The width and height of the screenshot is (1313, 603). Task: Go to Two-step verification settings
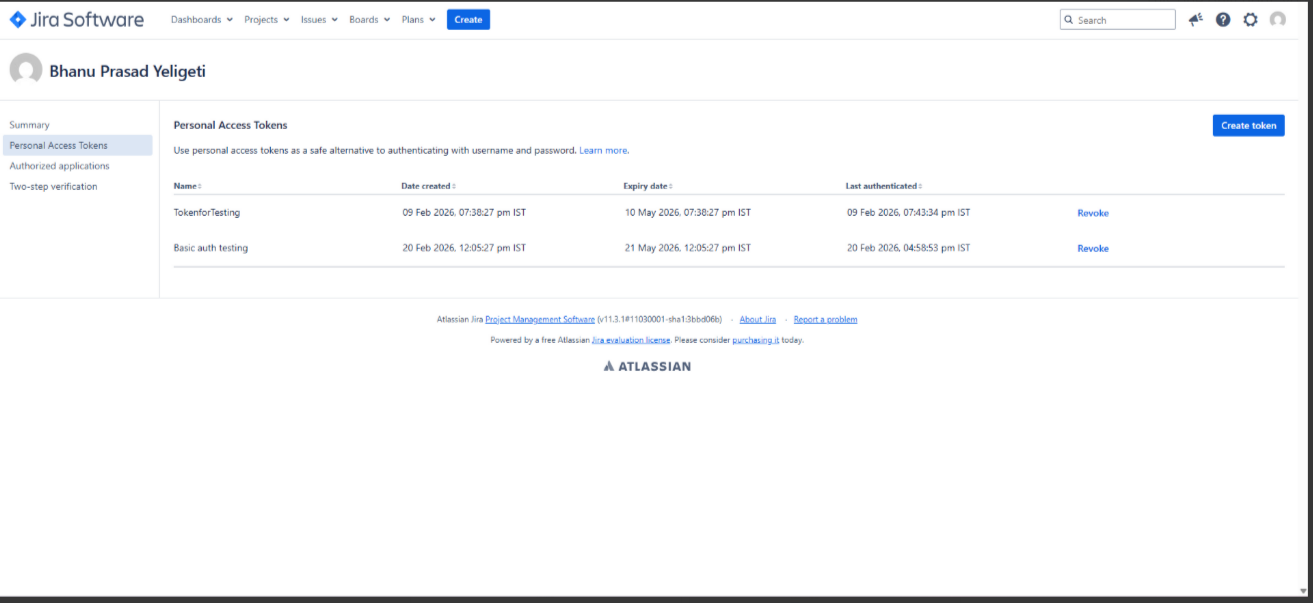point(53,187)
